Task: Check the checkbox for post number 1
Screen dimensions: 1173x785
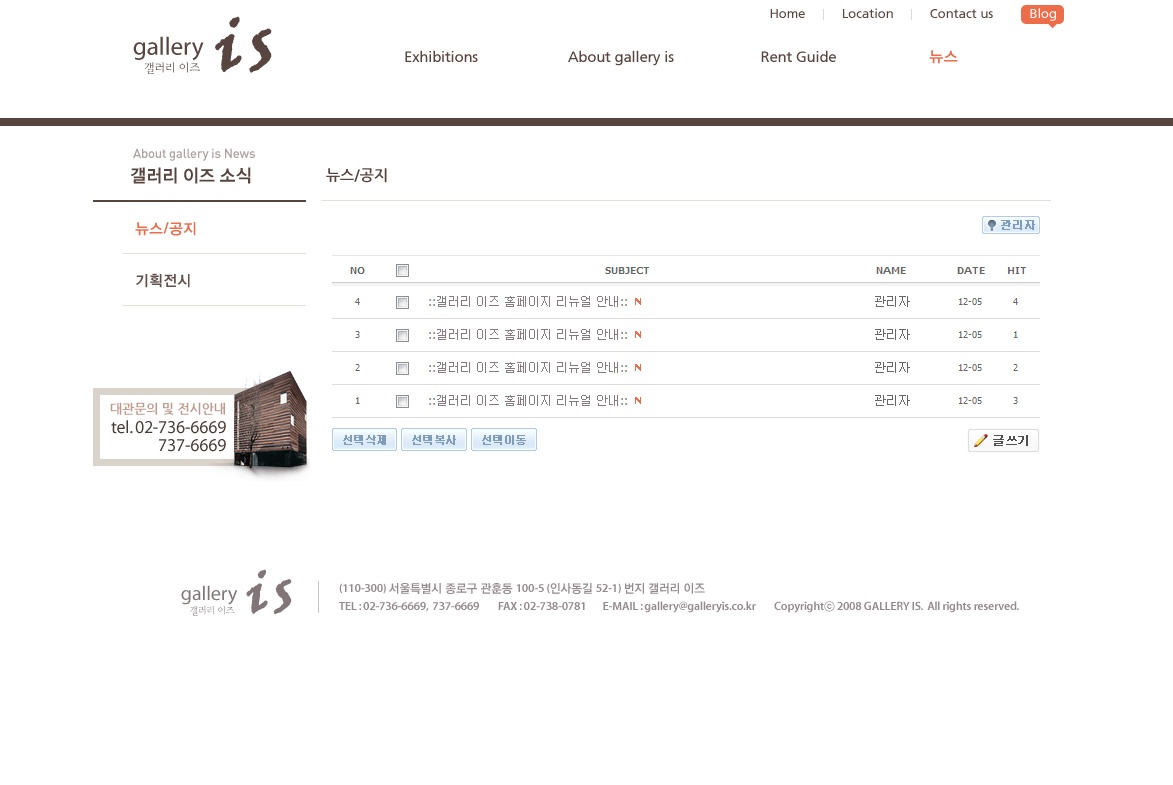Action: (402, 401)
